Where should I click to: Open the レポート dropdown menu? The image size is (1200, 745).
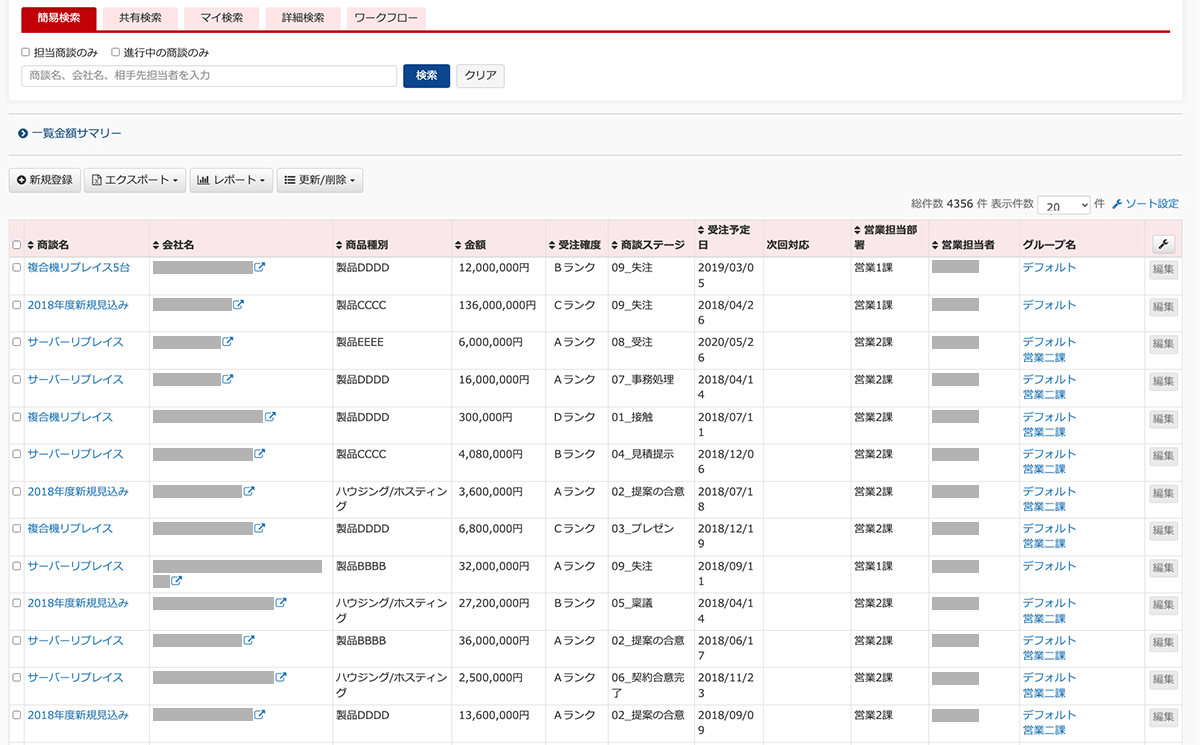pyautogui.click(x=231, y=180)
